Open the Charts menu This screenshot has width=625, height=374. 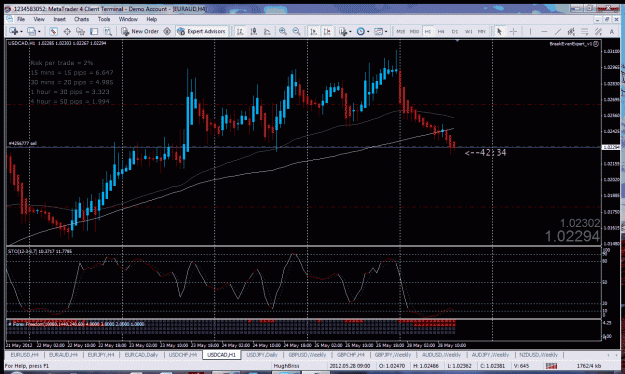[81, 19]
